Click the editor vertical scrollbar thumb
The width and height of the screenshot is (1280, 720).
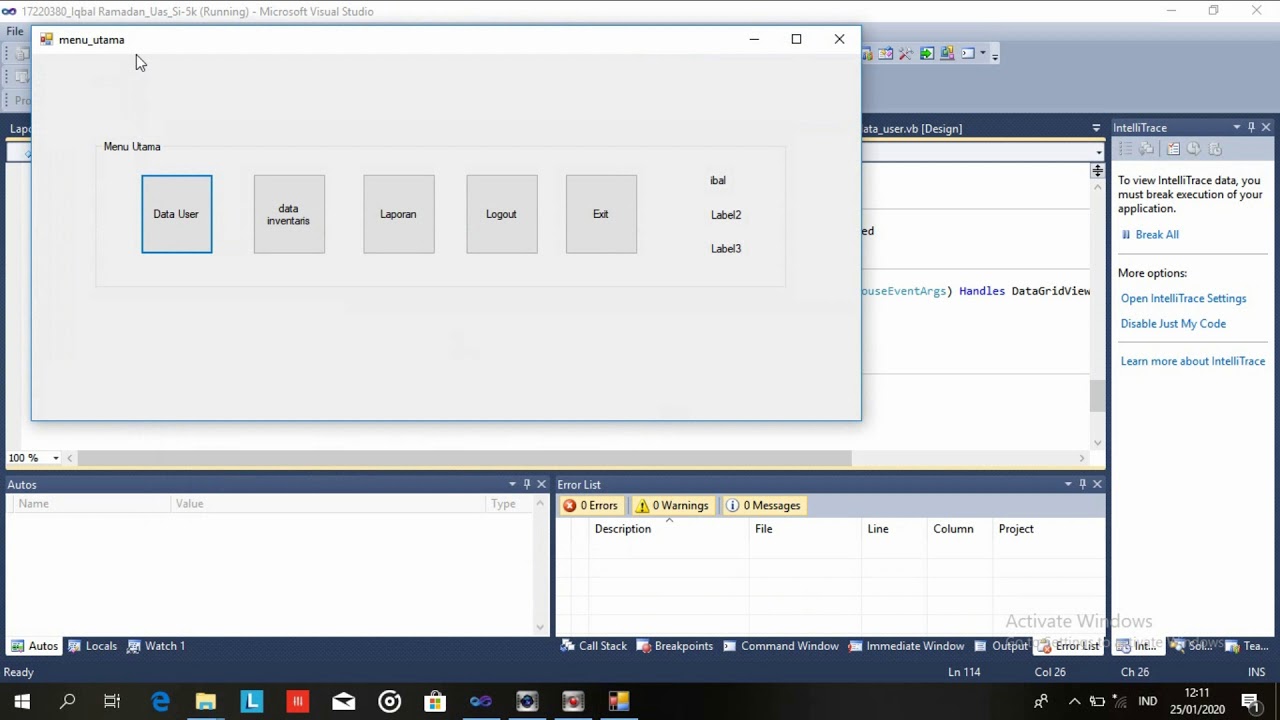(x=1097, y=396)
